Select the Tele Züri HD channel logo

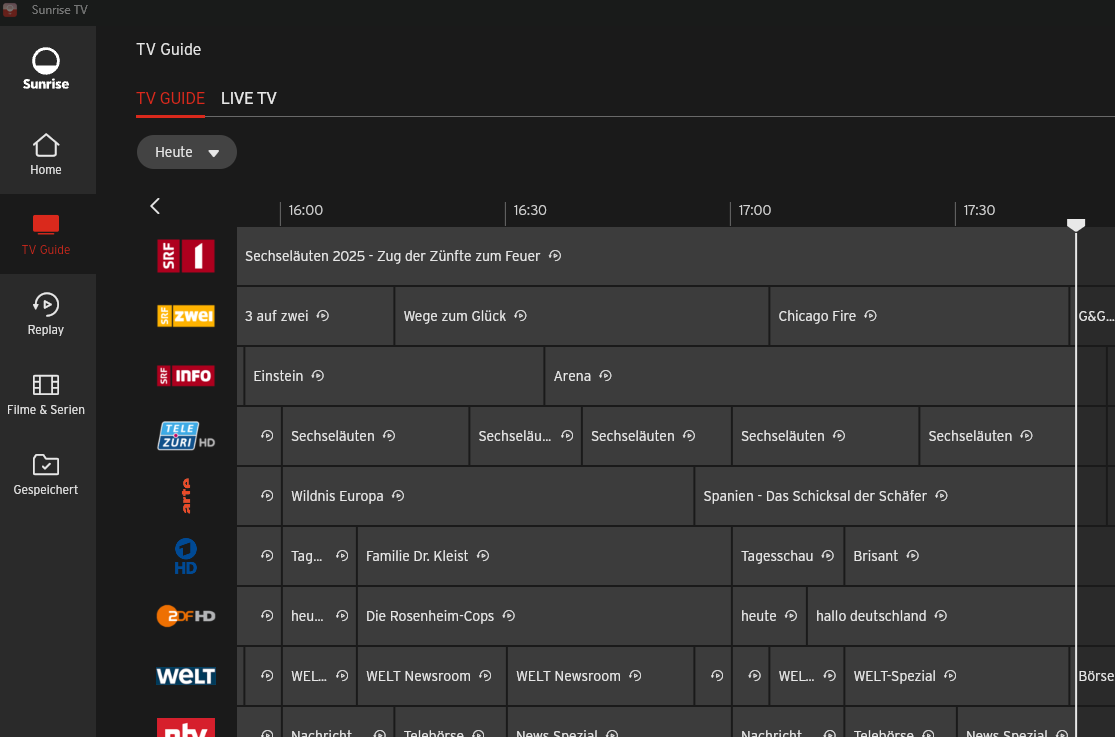click(186, 436)
